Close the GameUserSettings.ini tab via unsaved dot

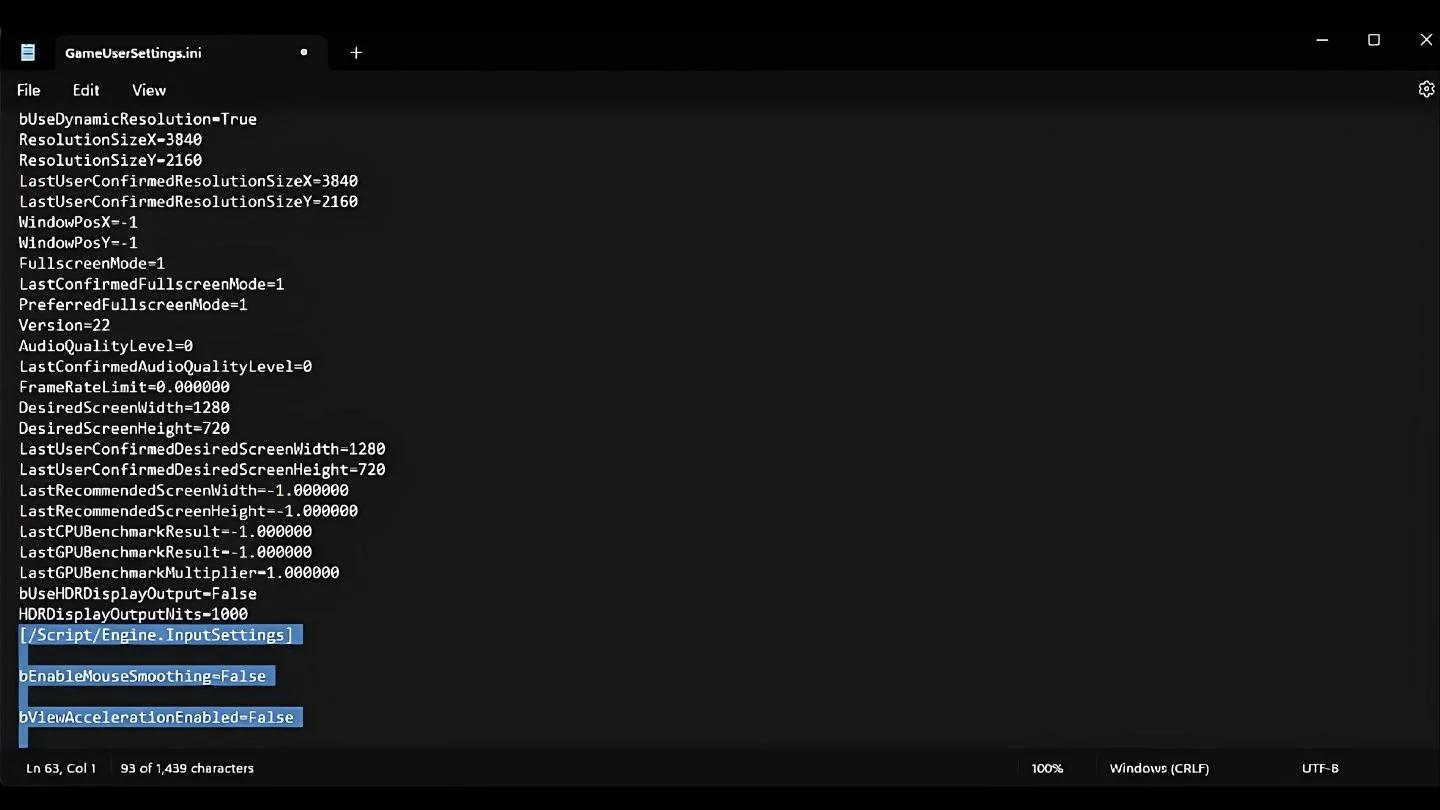[x=304, y=52]
